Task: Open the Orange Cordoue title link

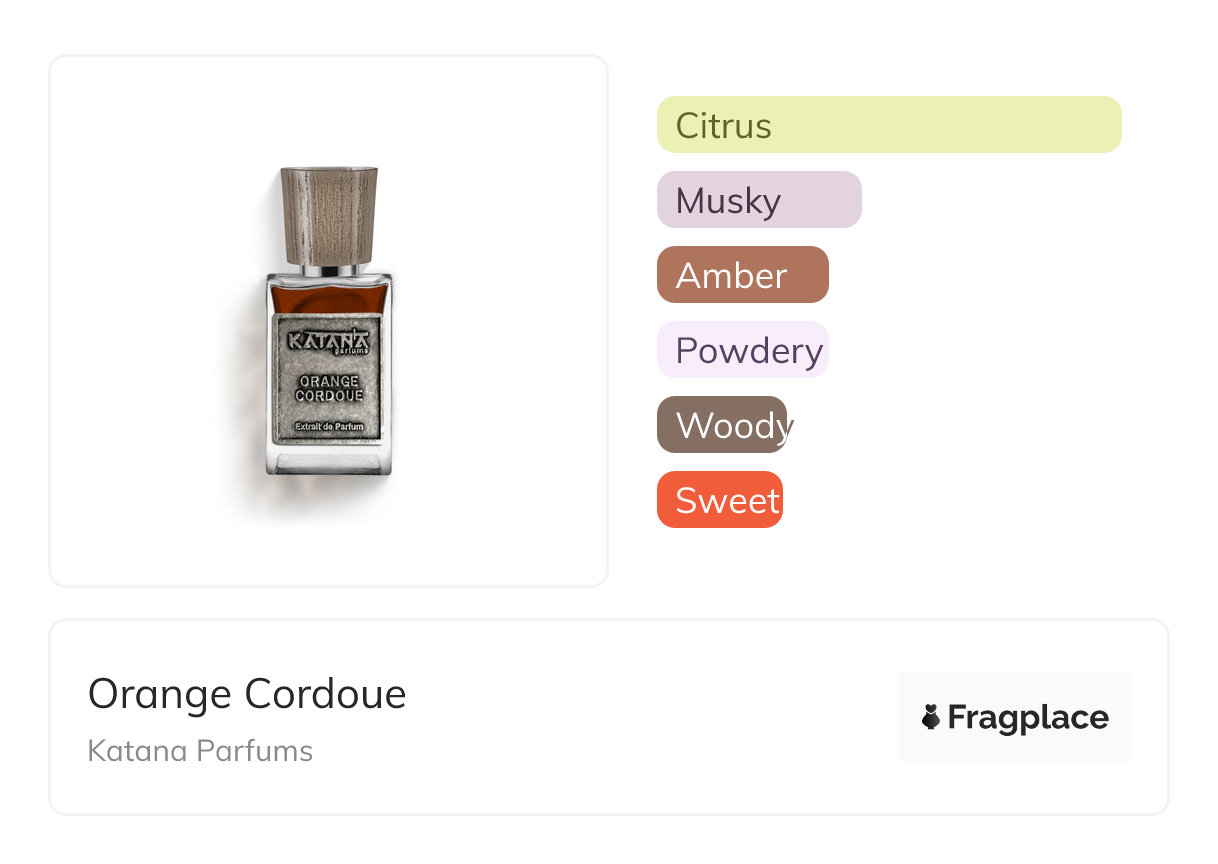Action: 247,694
